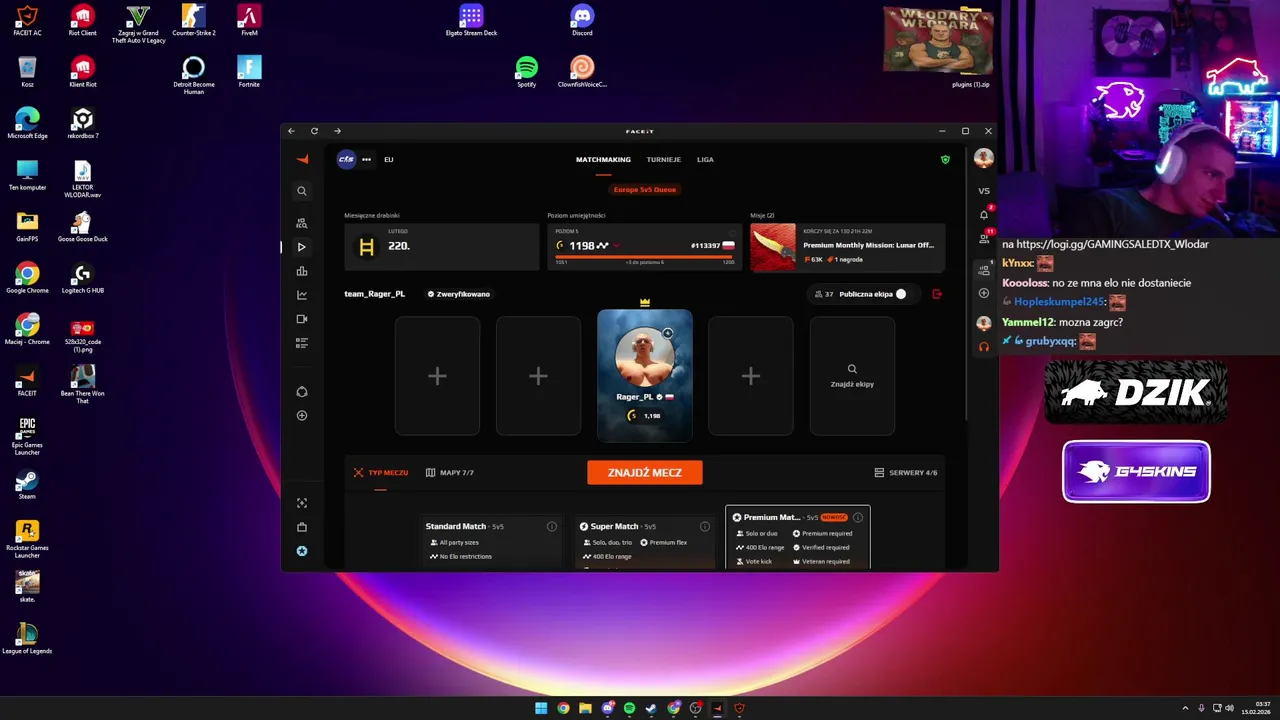Select the Super Match card

(x=644, y=542)
